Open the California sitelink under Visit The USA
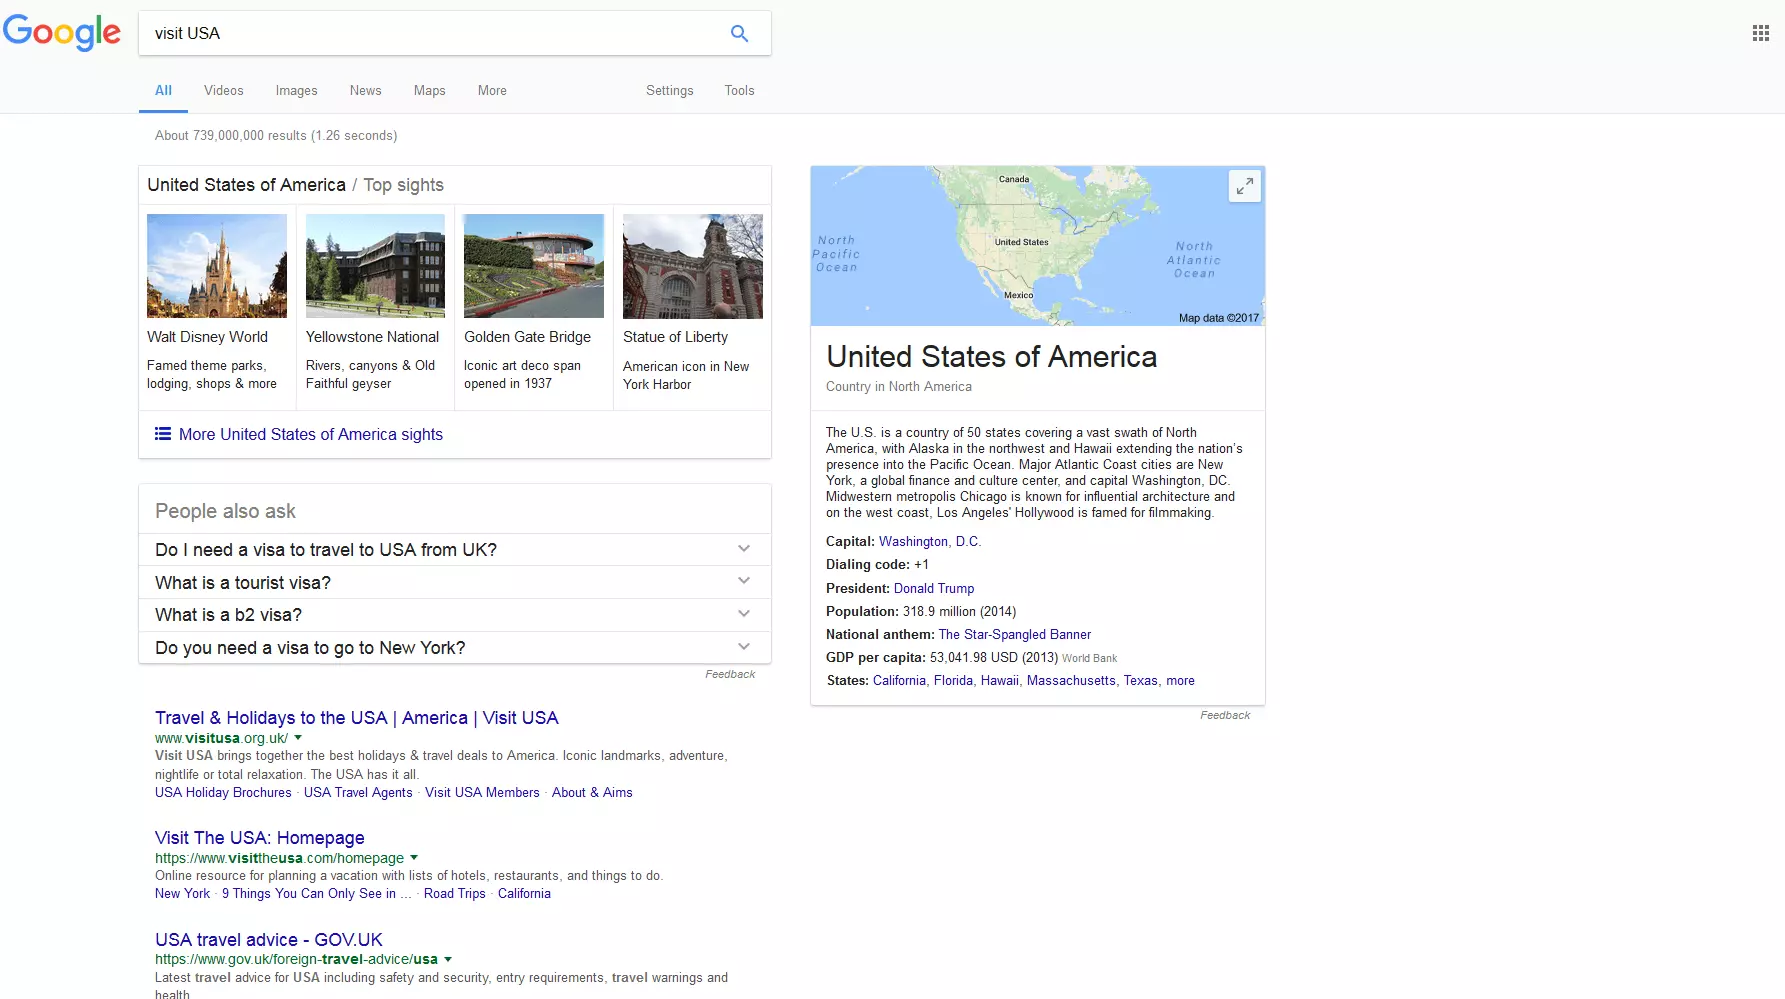This screenshot has height=999, width=1785. click(524, 893)
